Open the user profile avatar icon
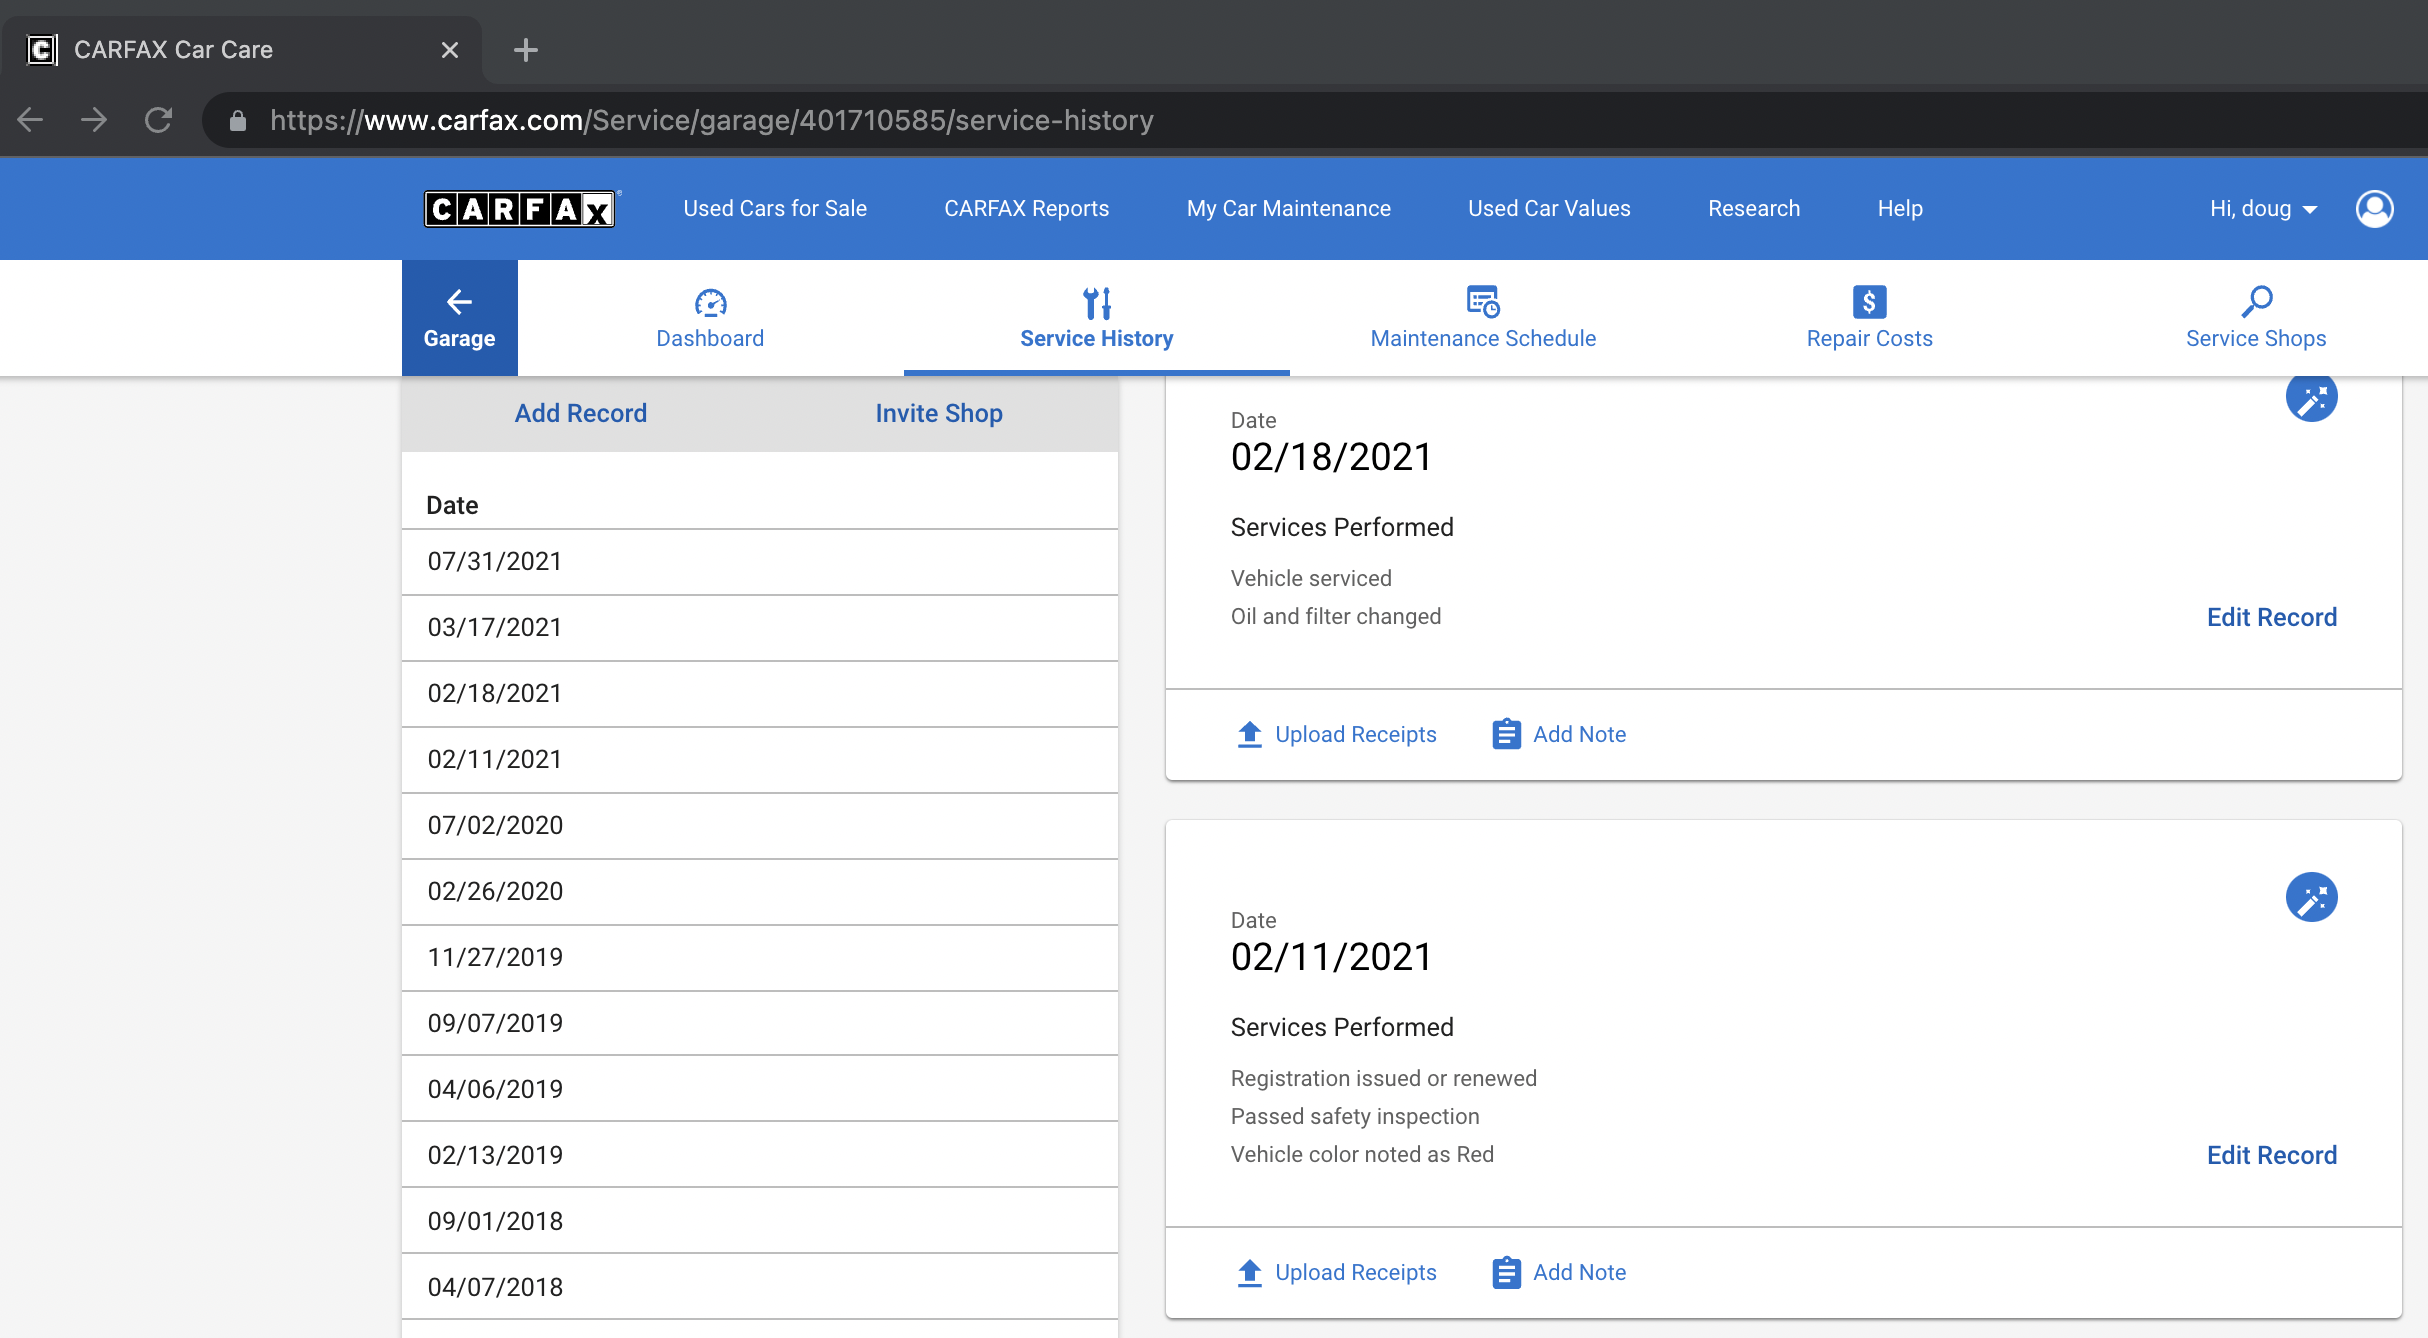 (x=2375, y=209)
